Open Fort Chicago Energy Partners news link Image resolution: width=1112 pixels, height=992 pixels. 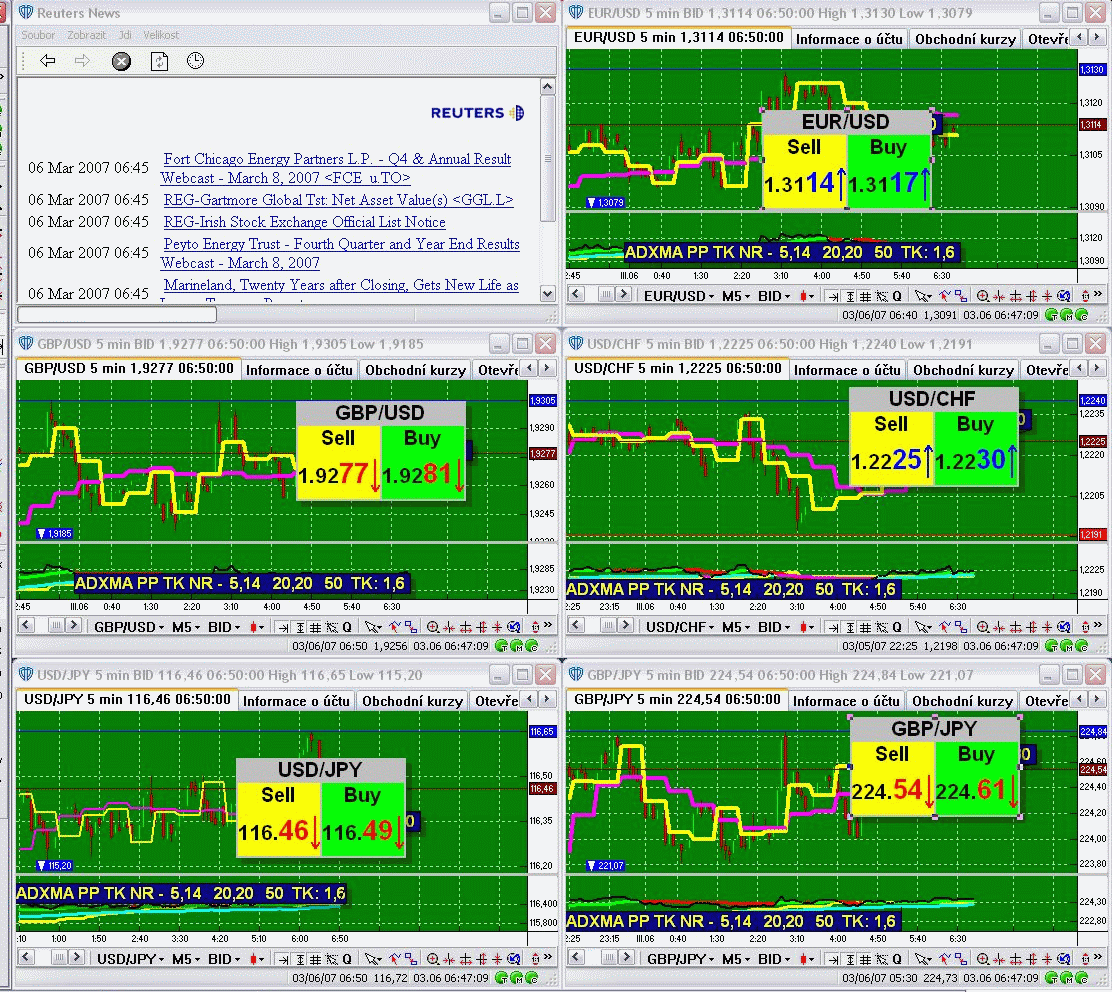(x=336, y=169)
